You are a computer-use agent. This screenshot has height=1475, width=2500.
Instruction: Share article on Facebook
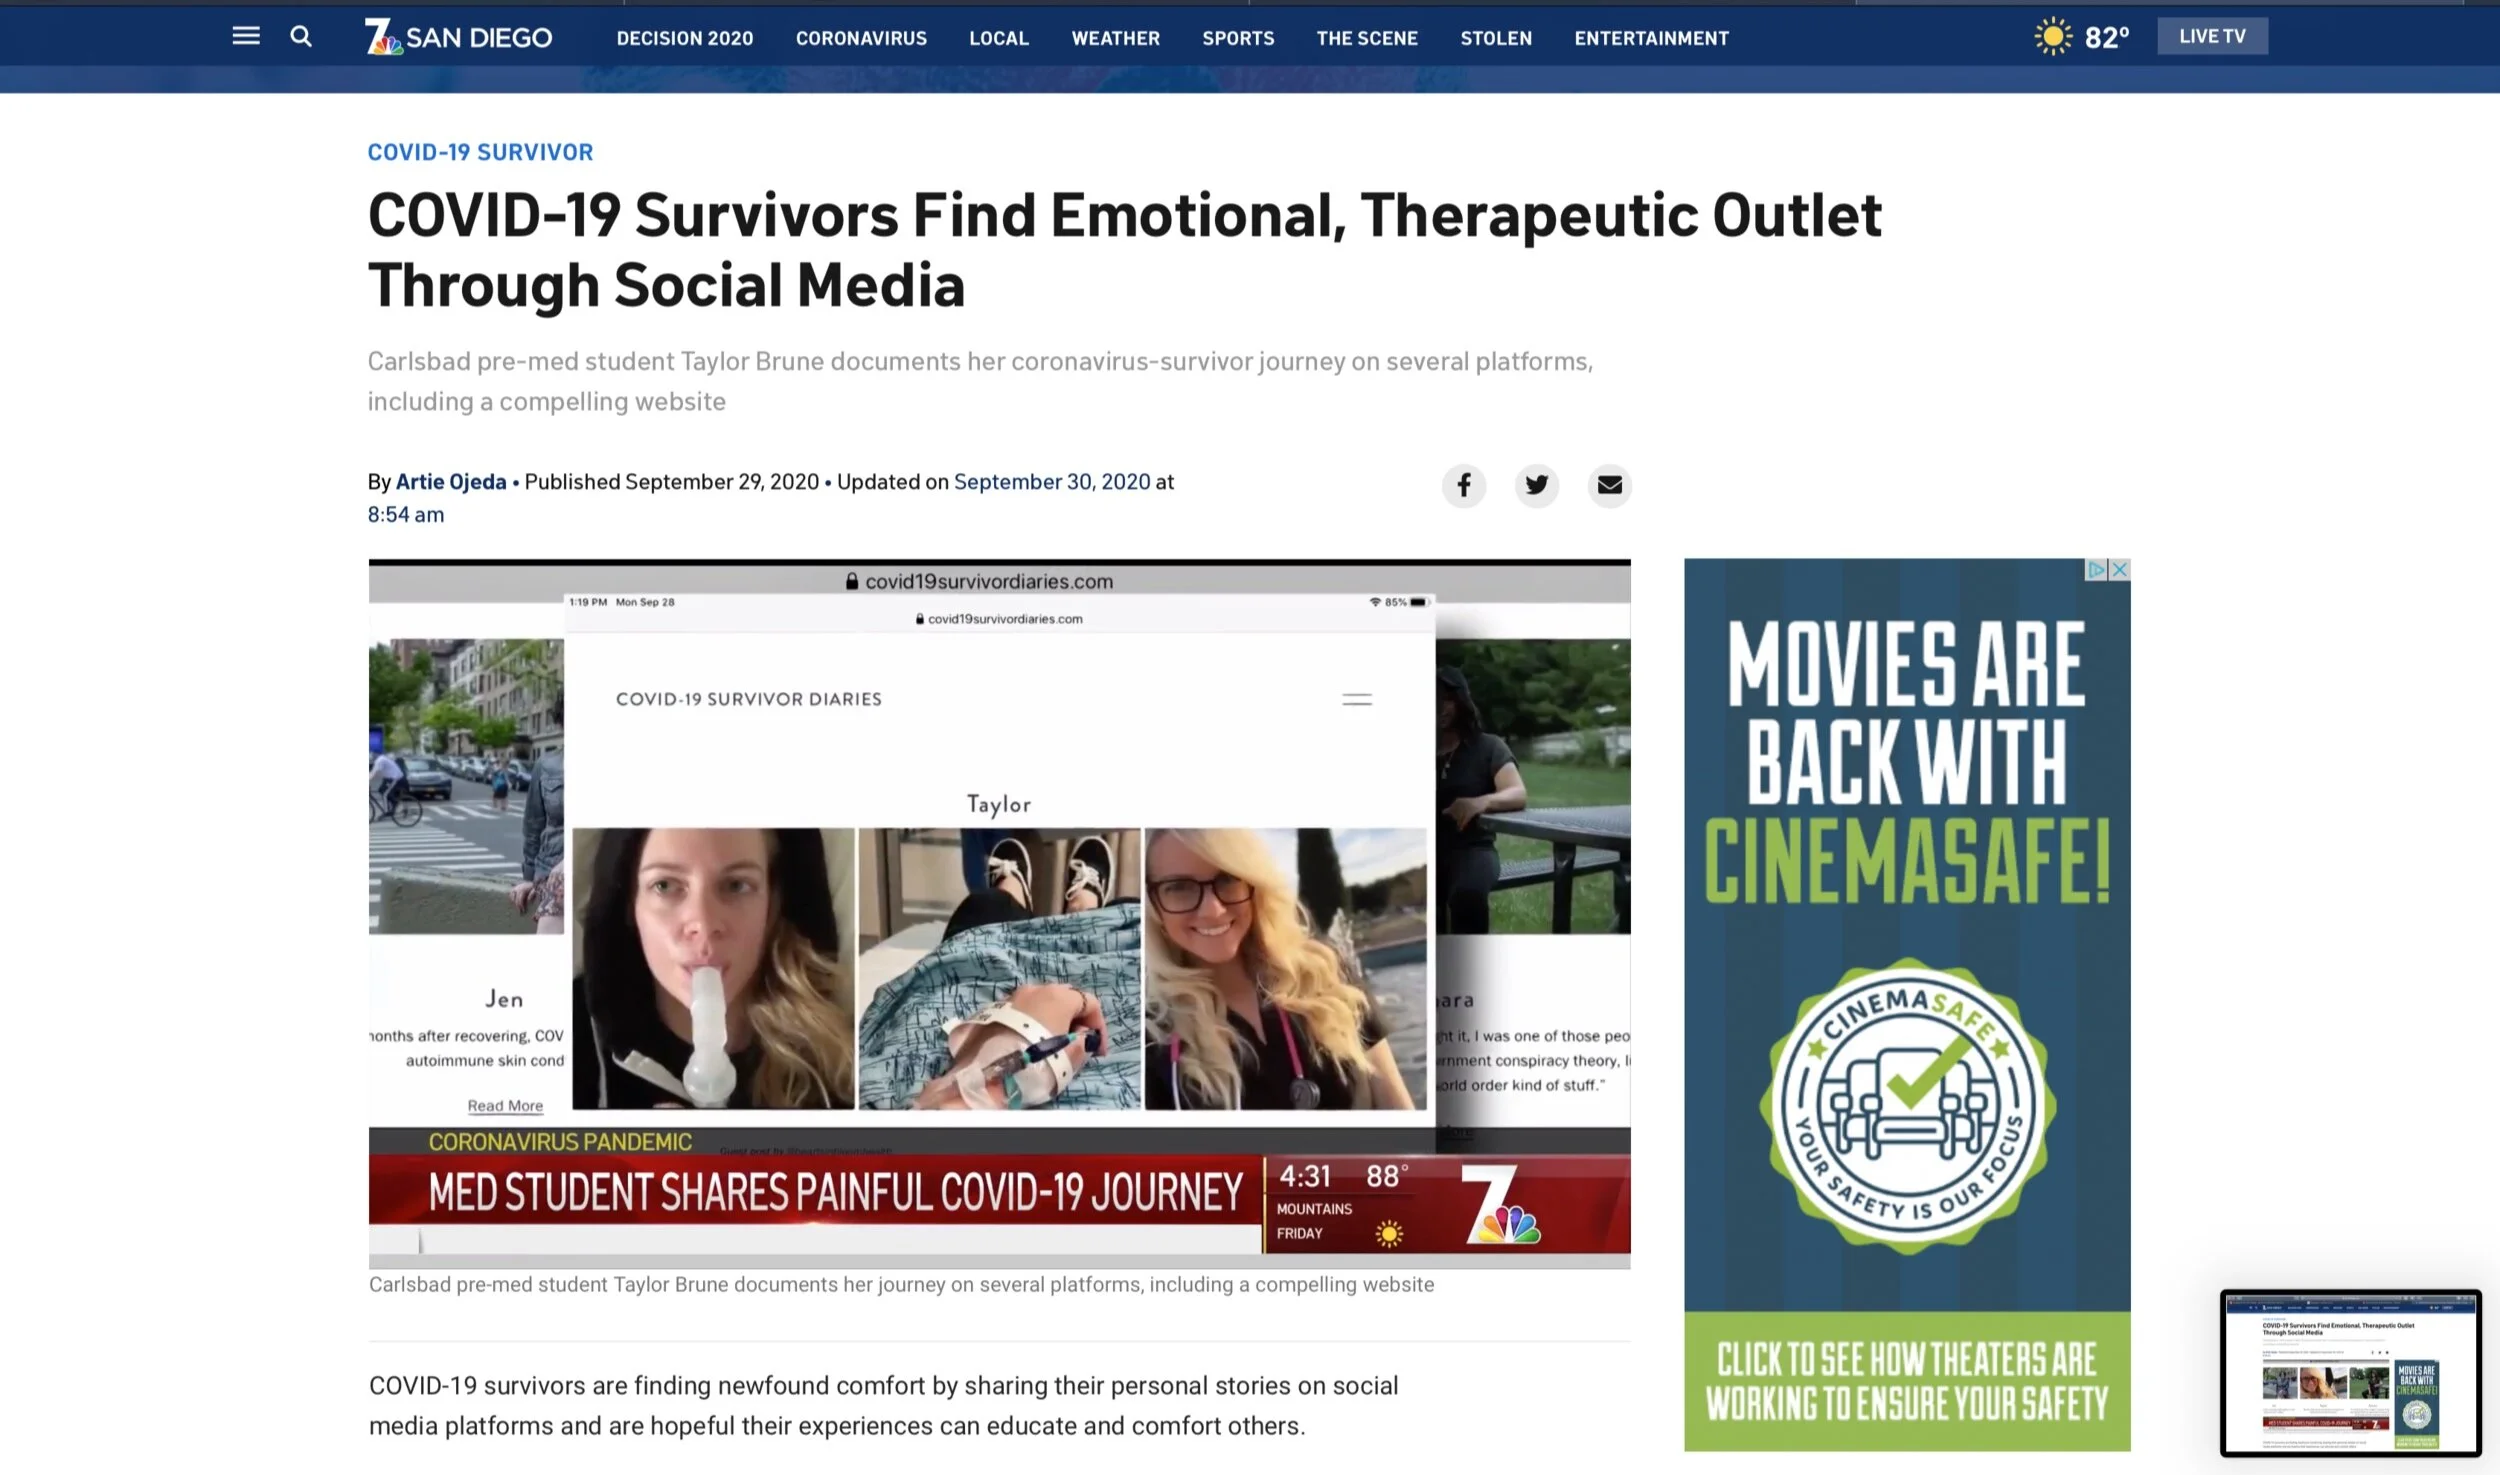tap(1463, 486)
